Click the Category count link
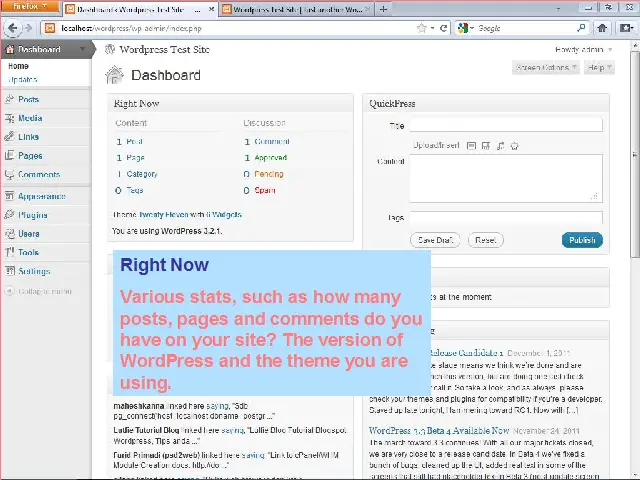The height and width of the screenshot is (480, 640). tap(142, 174)
